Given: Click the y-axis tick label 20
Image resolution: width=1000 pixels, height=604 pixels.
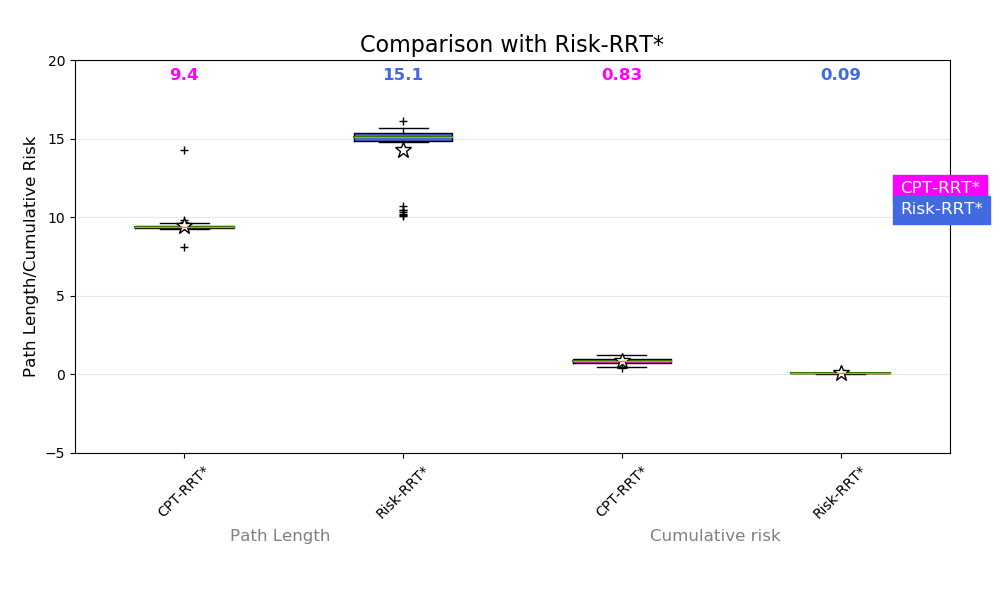Looking at the screenshot, I should 56,61.
